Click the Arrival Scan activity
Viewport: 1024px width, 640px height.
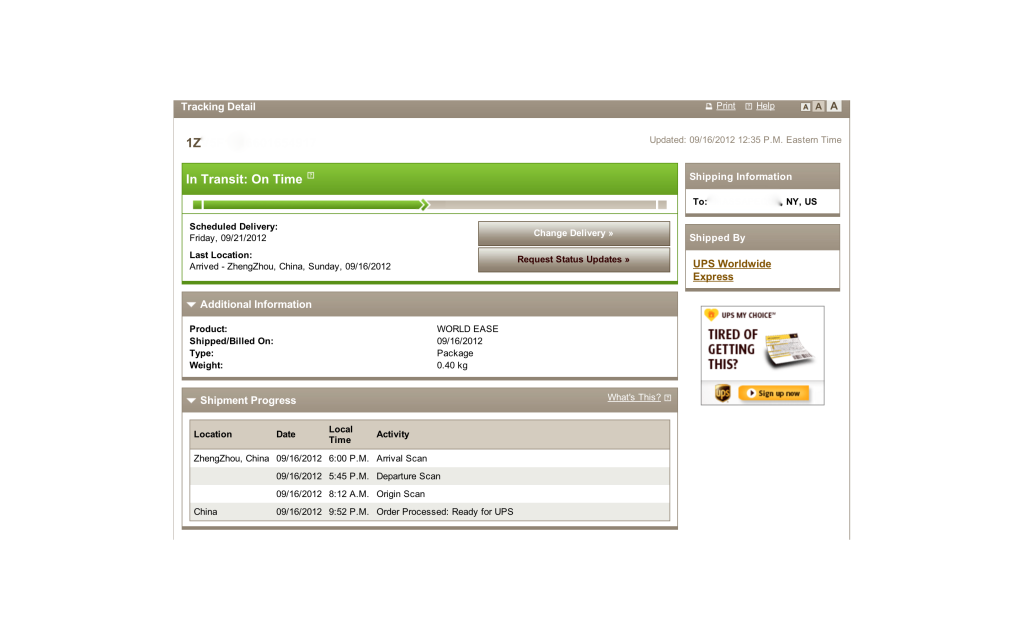402,458
